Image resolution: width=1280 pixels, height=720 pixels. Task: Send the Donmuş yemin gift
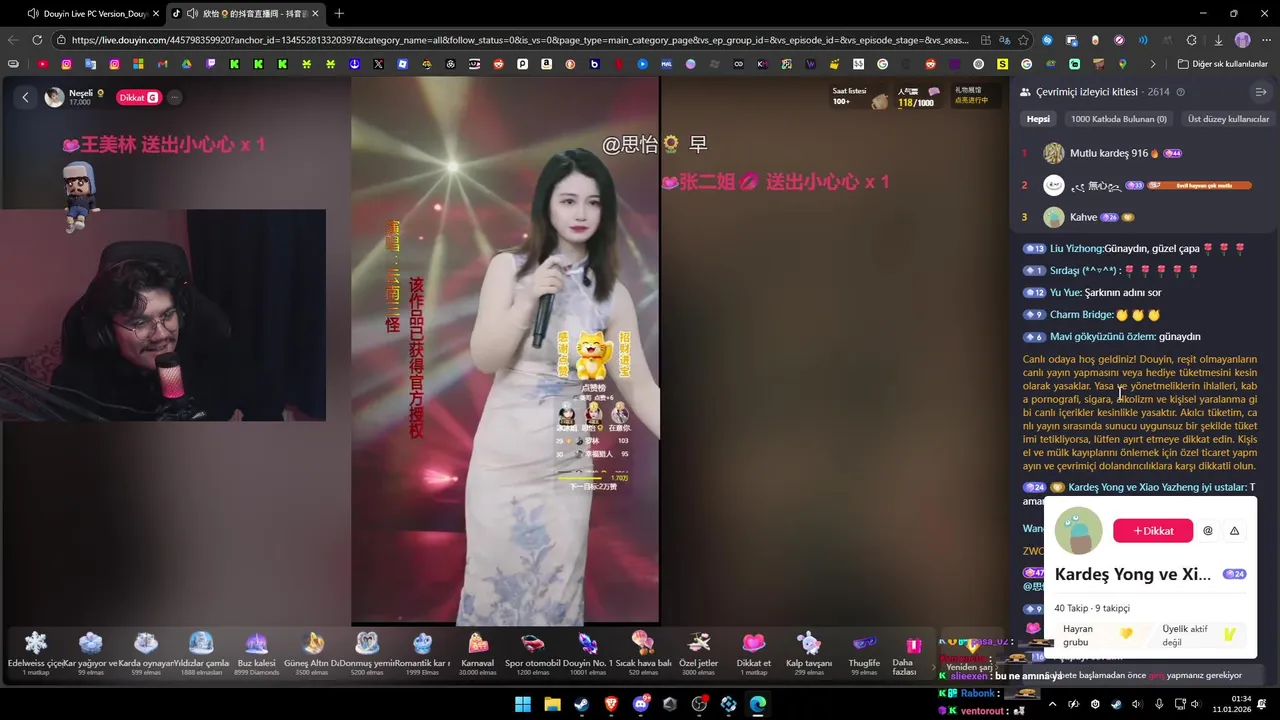tap(367, 653)
